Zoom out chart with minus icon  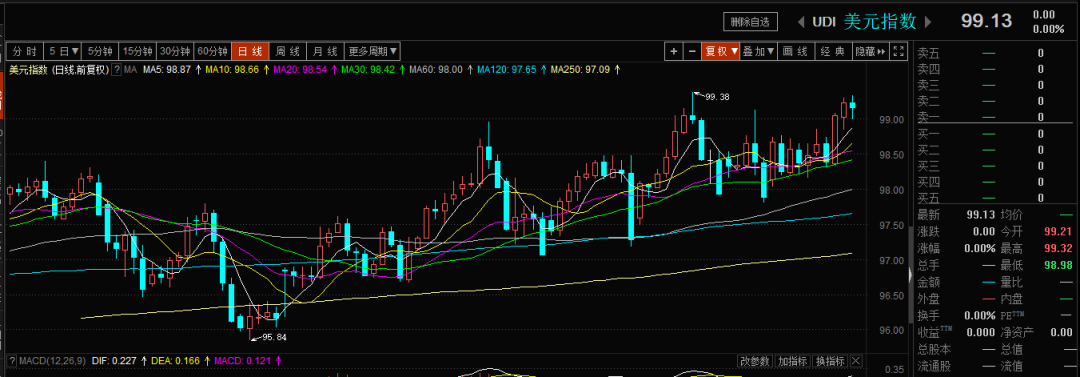691,51
